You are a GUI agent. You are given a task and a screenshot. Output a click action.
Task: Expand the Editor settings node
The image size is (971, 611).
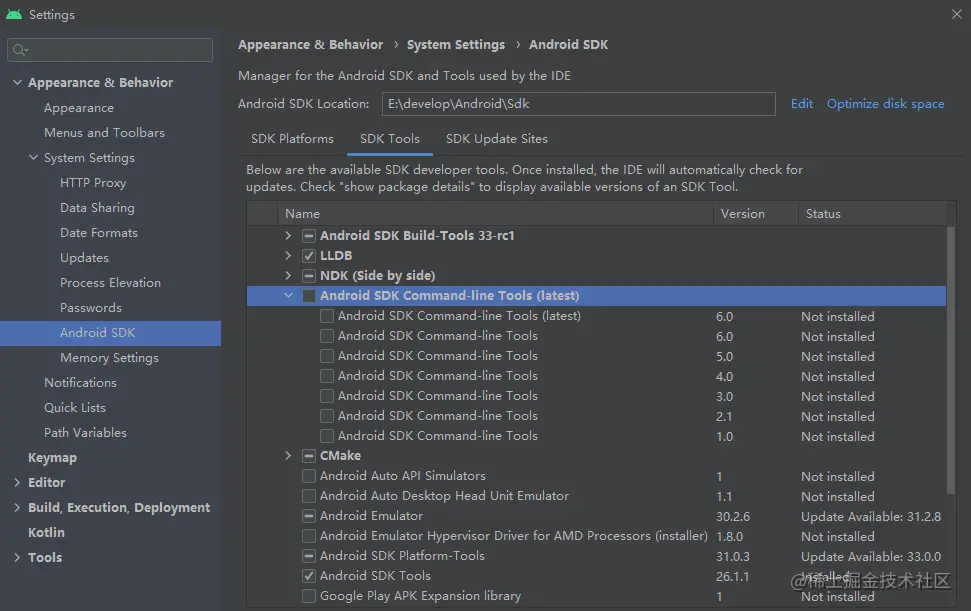(x=17, y=483)
